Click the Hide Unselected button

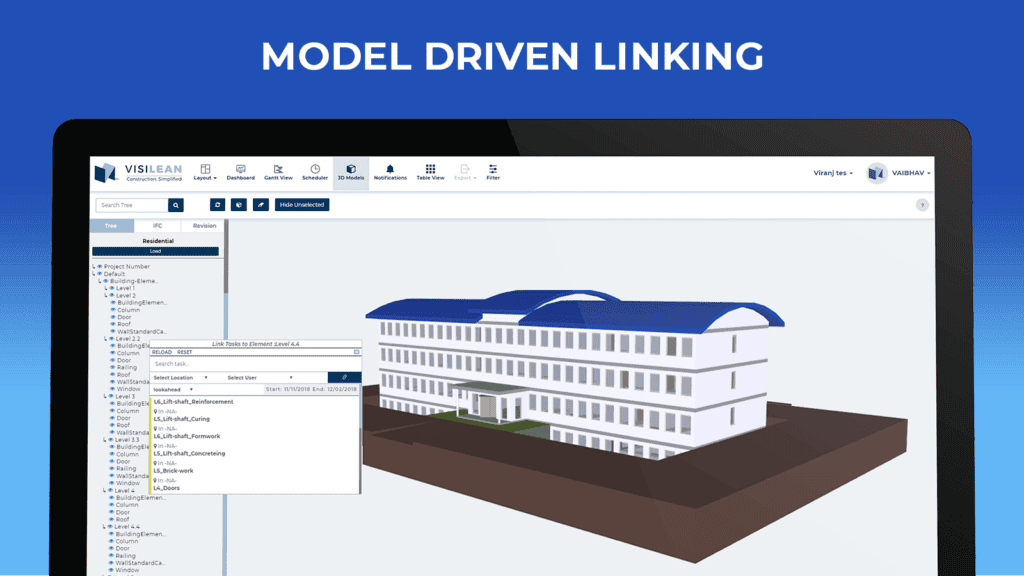[302, 204]
